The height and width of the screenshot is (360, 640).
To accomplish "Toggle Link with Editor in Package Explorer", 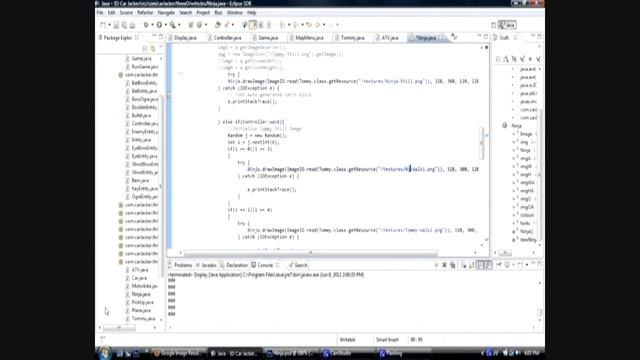I will click(153, 49).
